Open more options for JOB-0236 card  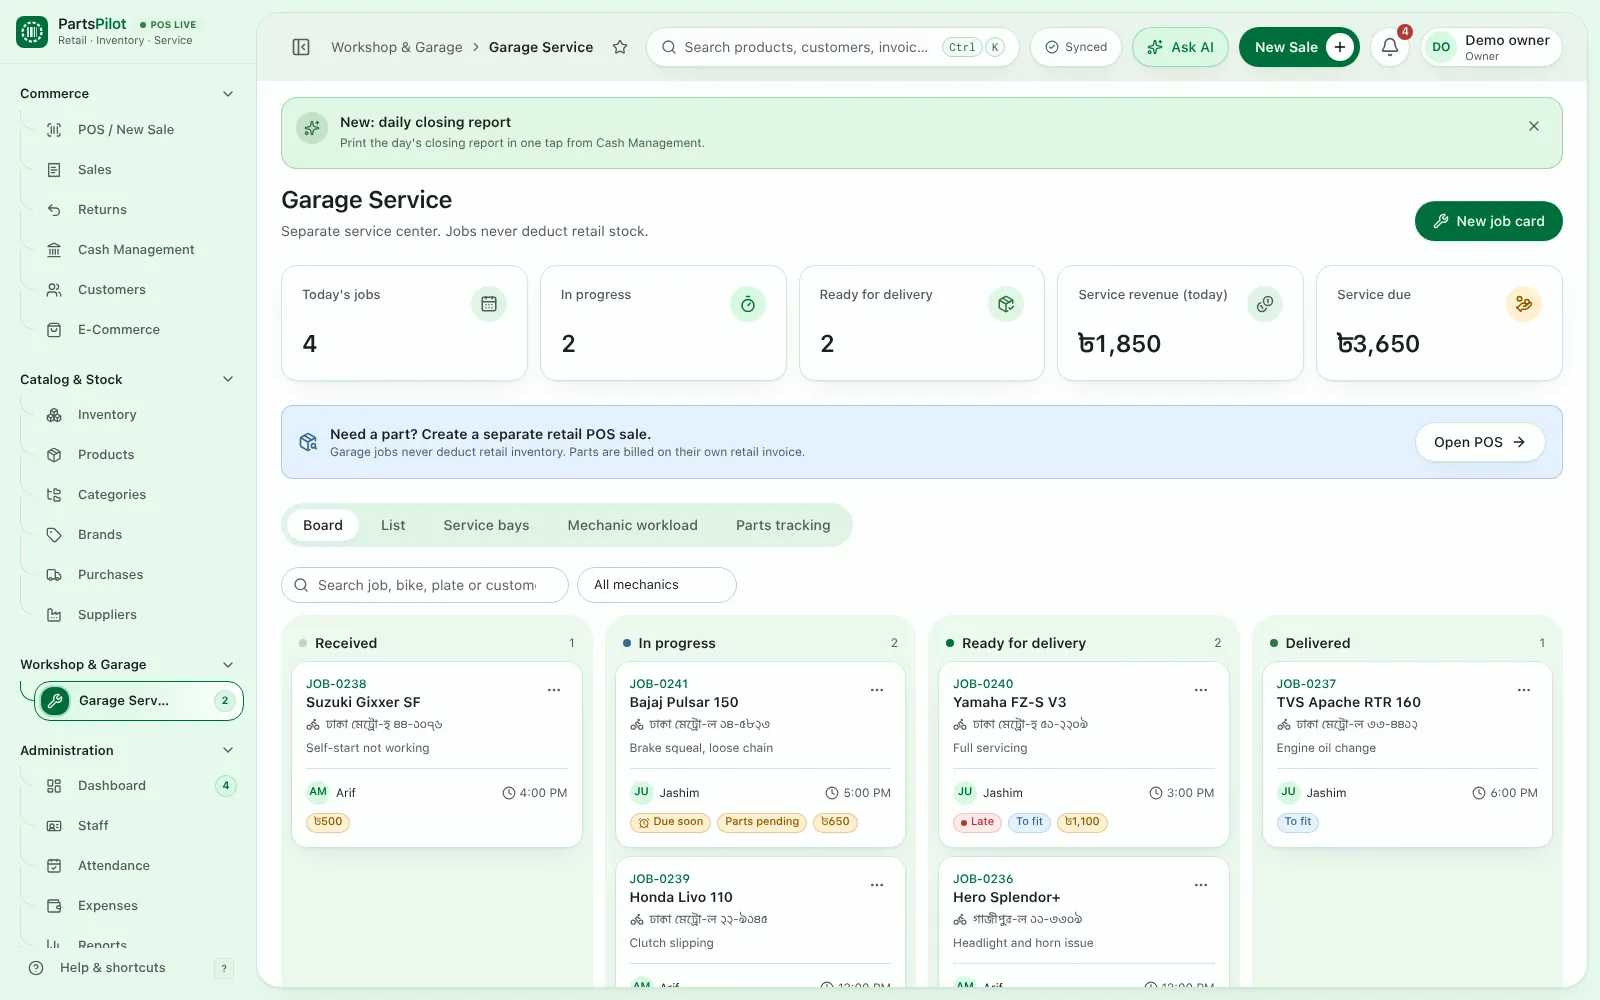[x=1201, y=885]
